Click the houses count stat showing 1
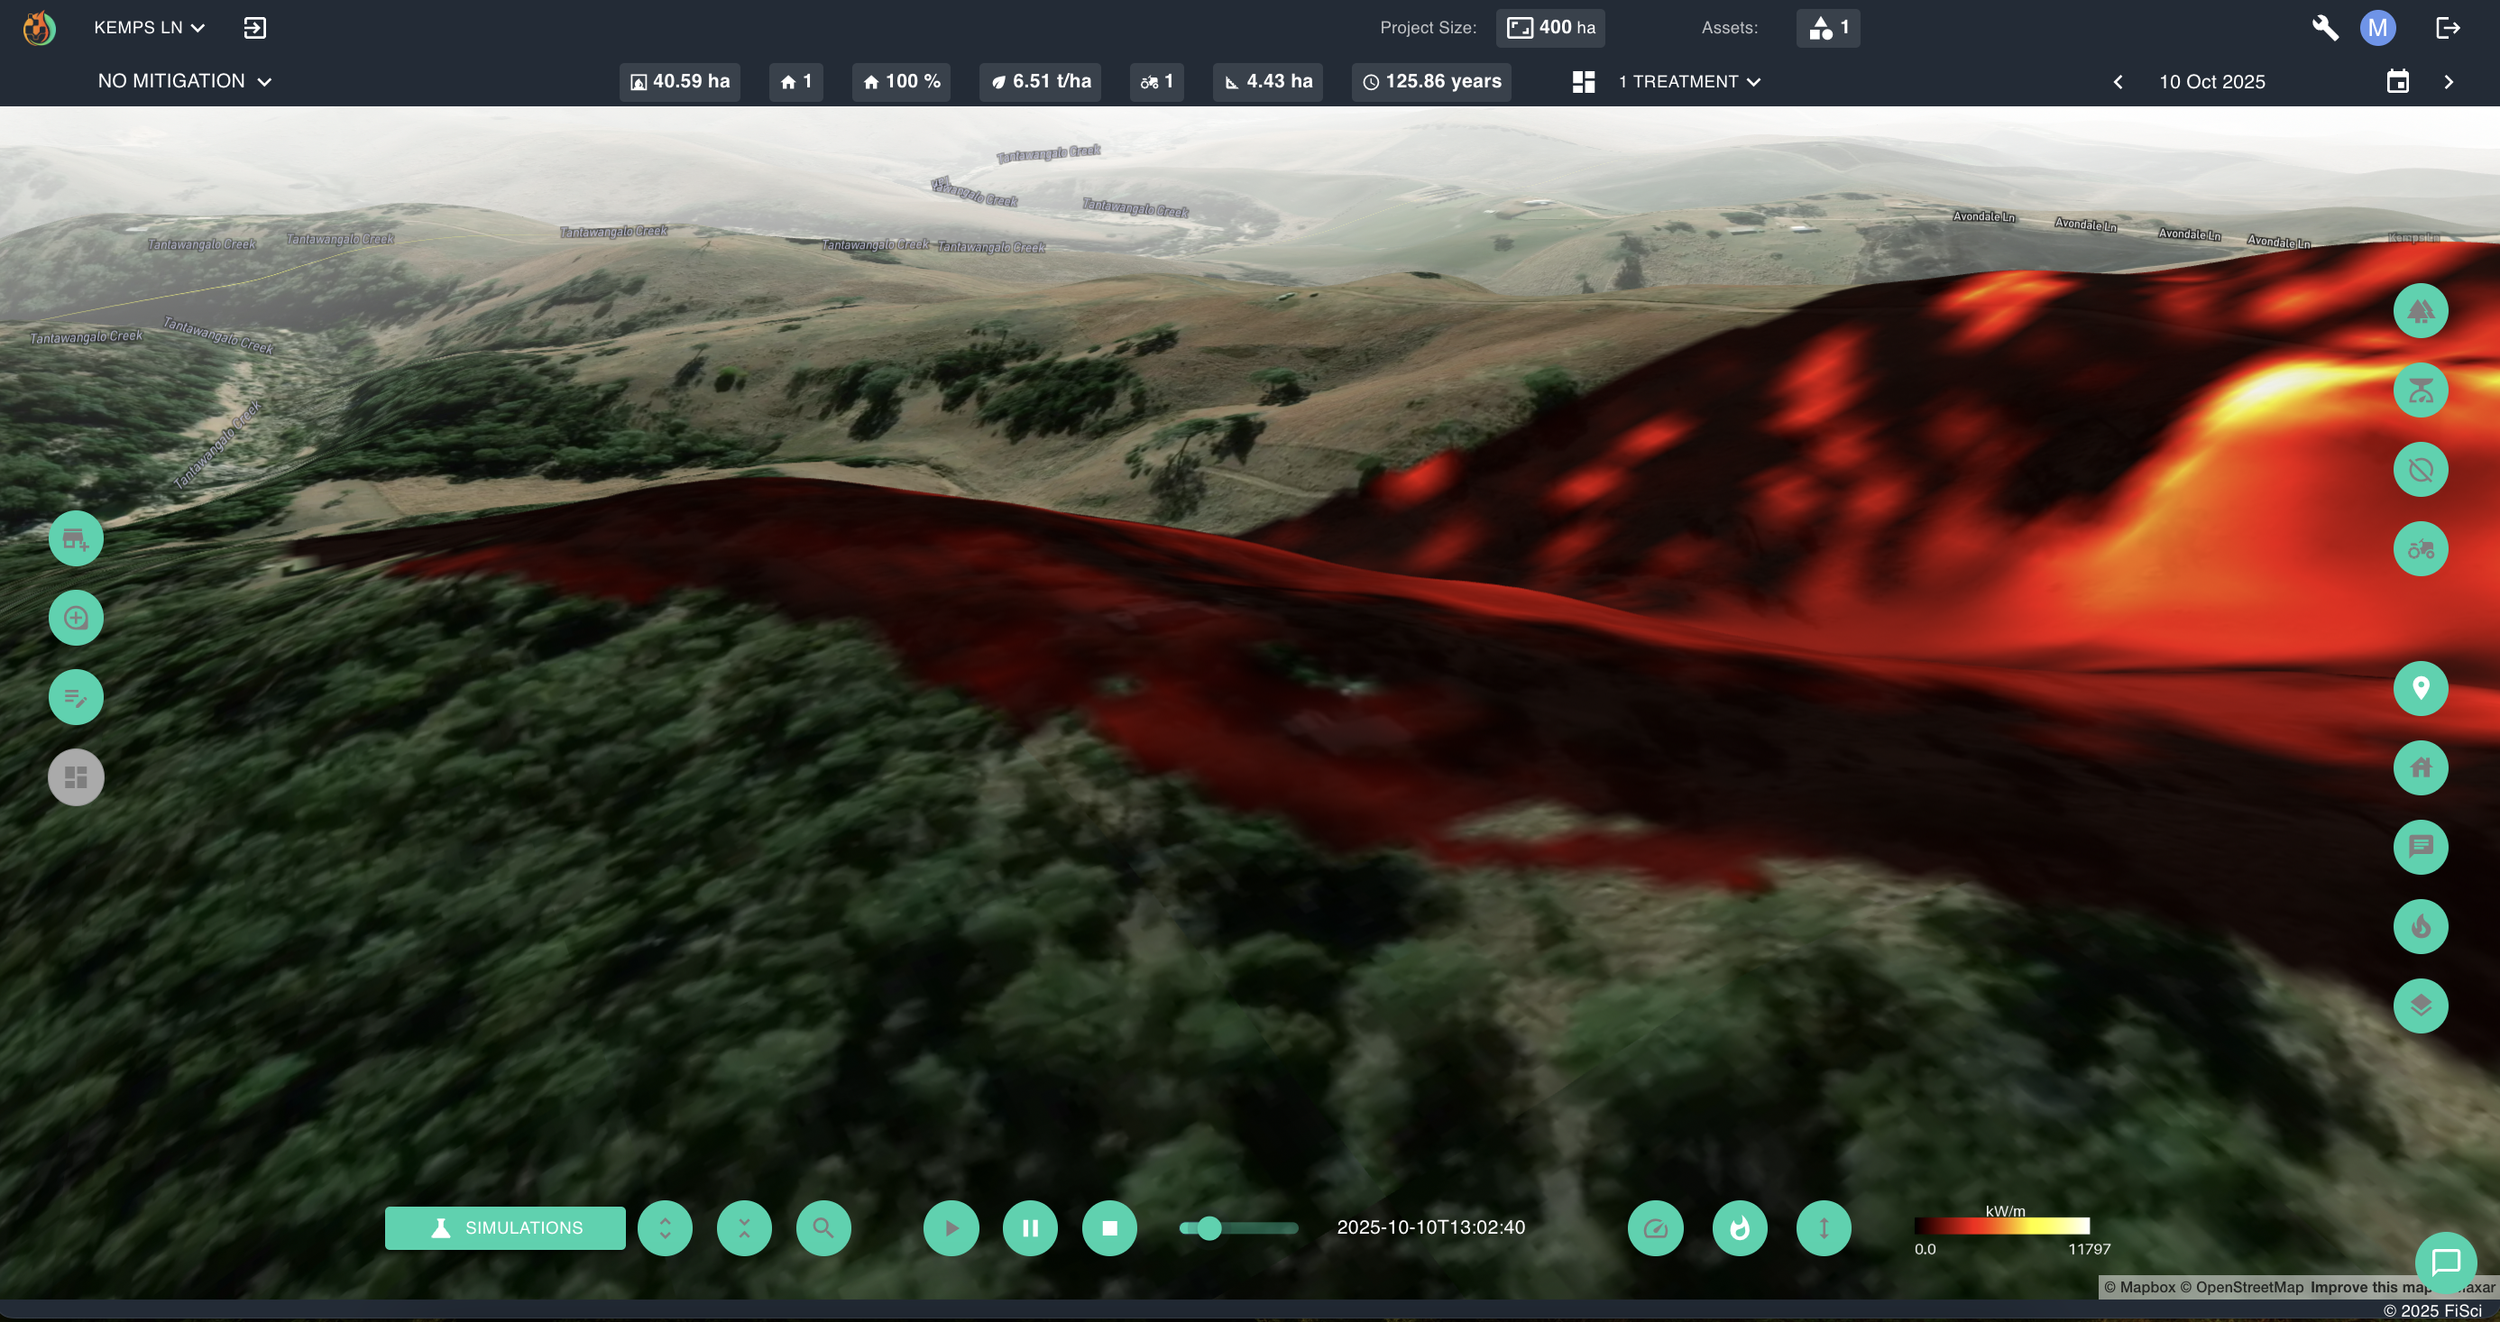The height and width of the screenshot is (1322, 2500). pyautogui.click(x=796, y=81)
